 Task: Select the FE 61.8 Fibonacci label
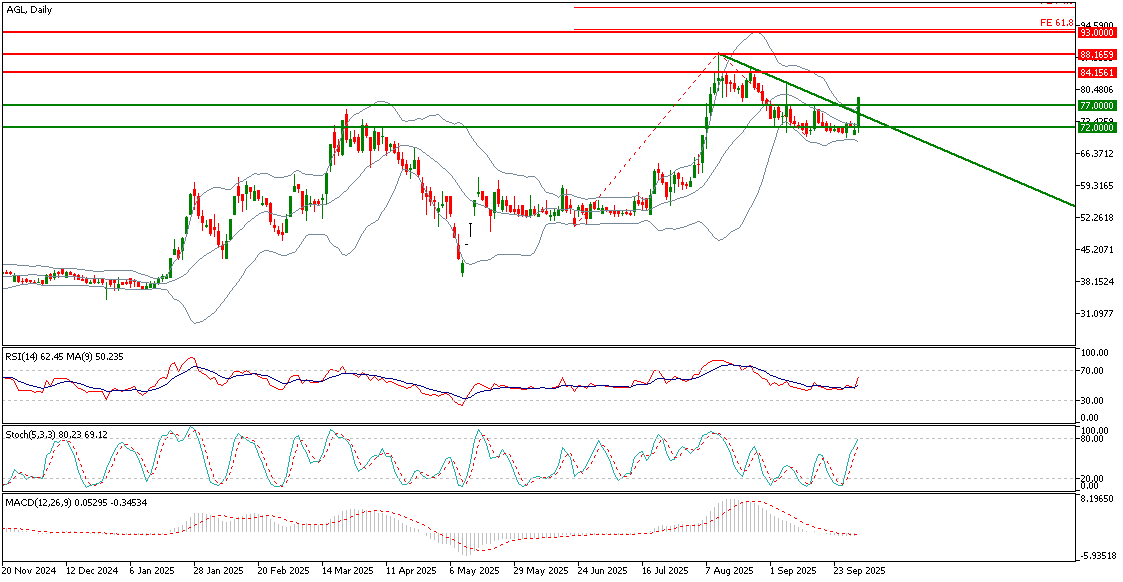tap(1056, 22)
